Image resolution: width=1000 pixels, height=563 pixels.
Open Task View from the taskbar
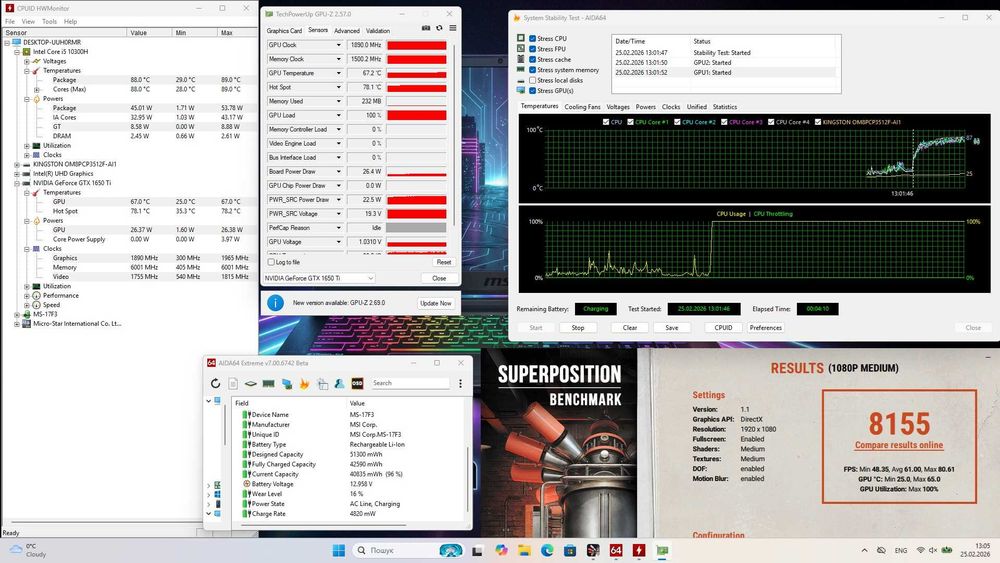point(477,550)
